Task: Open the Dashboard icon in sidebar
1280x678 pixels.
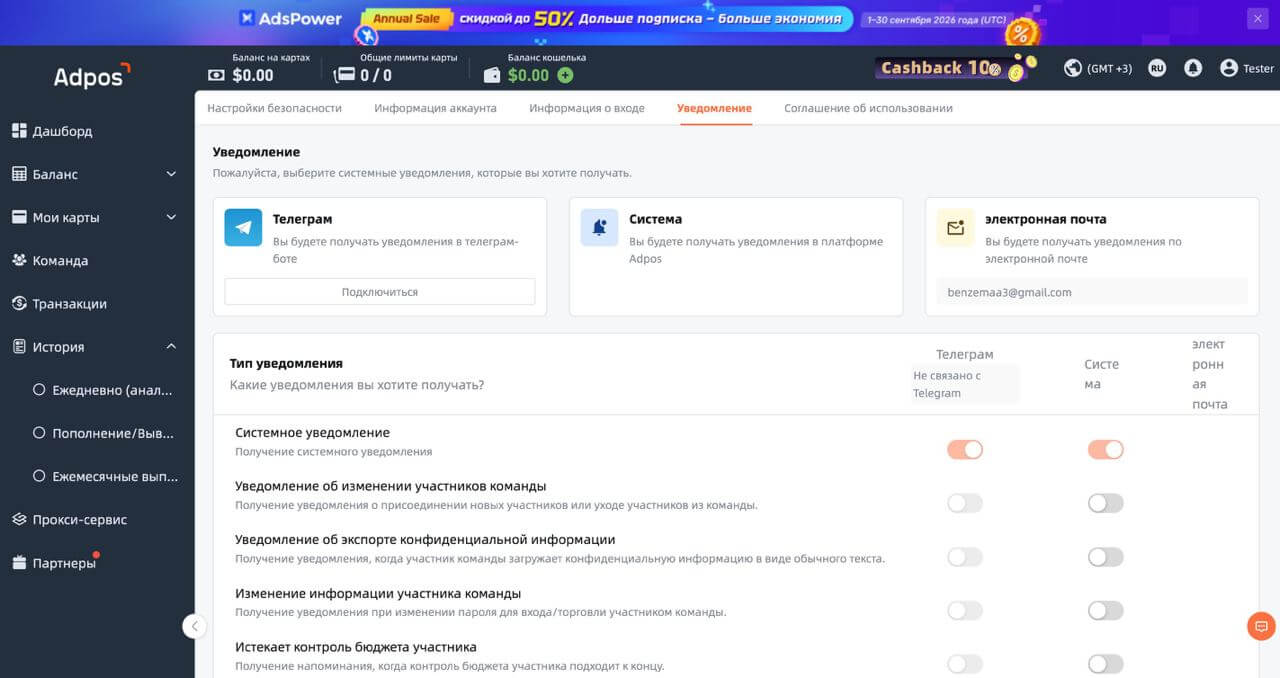Action: 19,131
